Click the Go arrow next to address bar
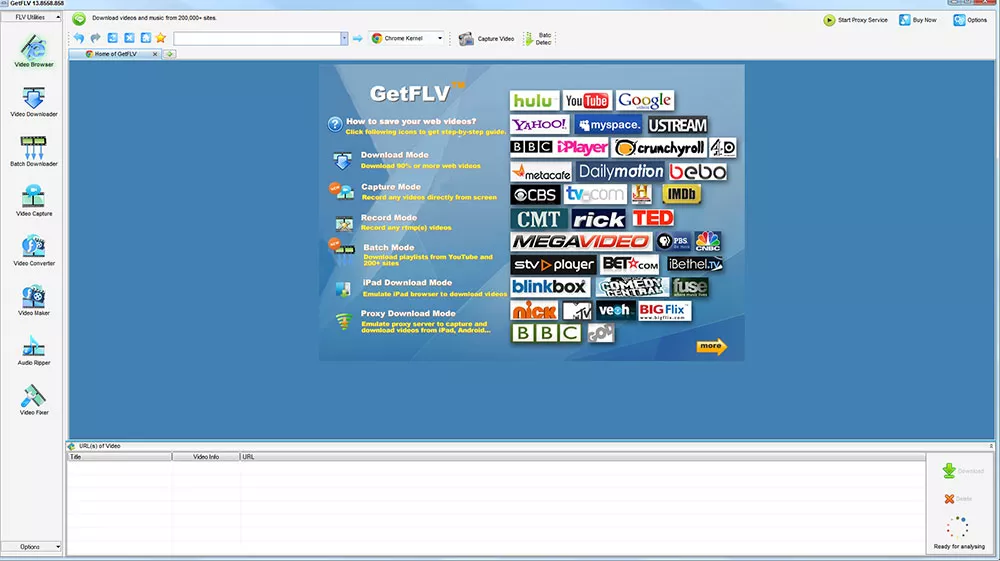This screenshot has width=1000, height=561. 358,38
